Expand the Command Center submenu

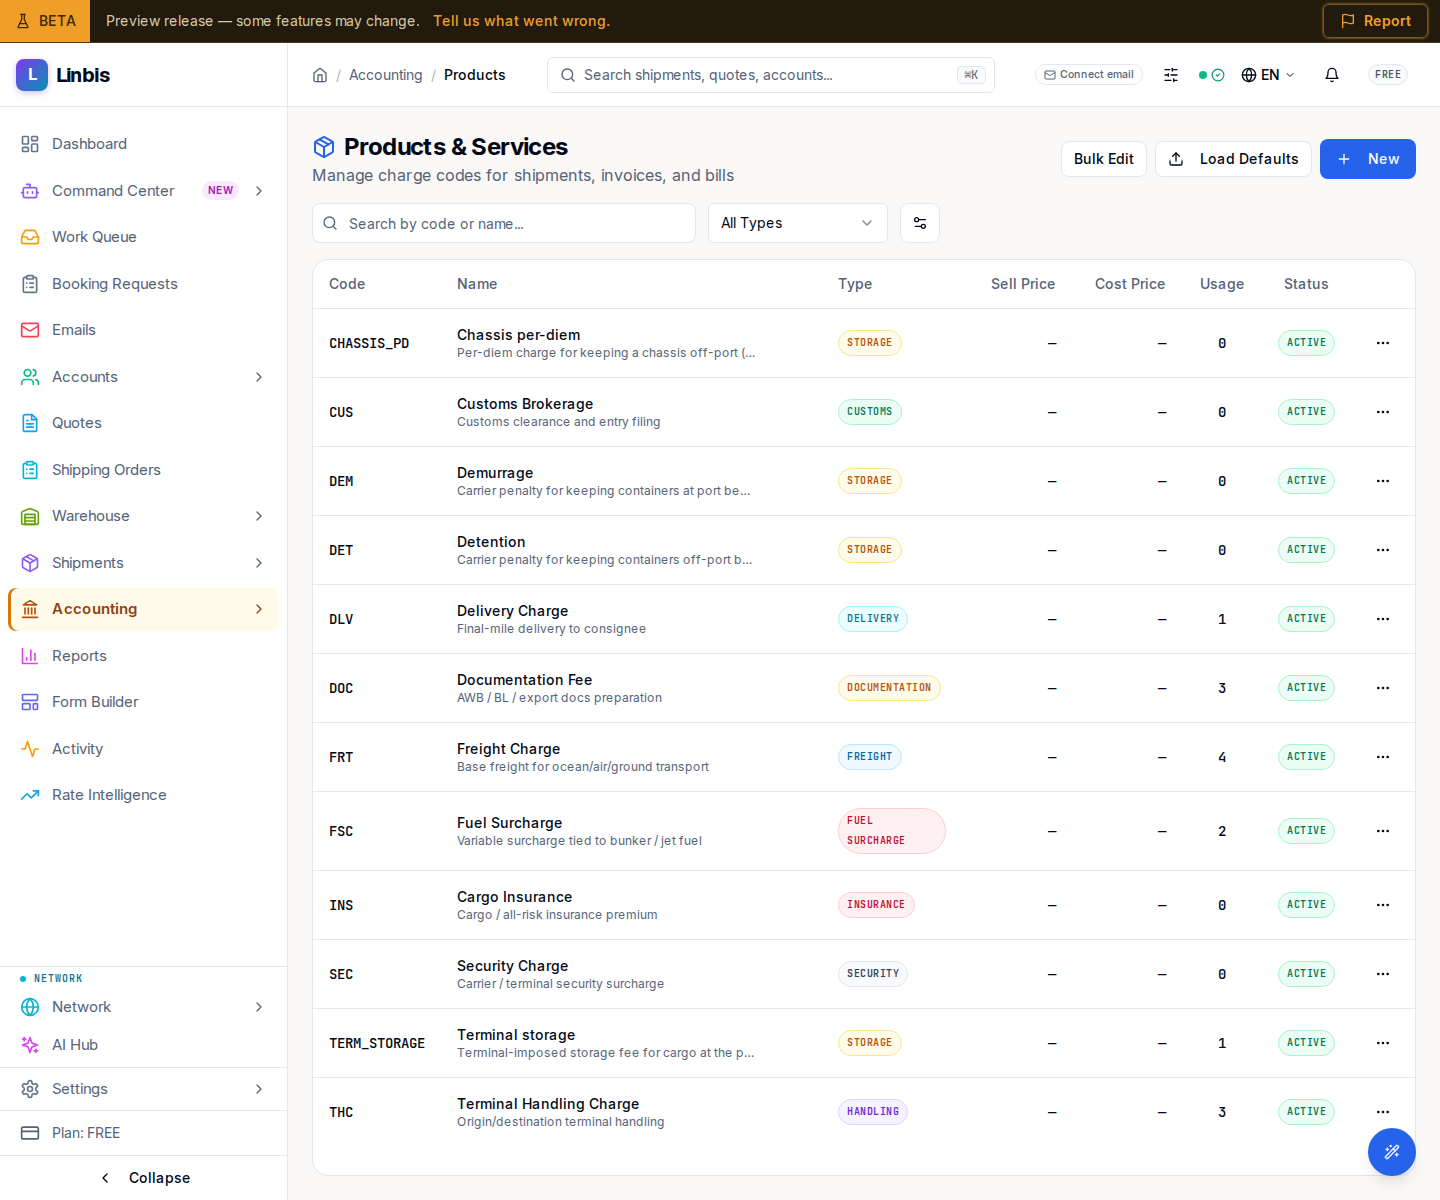(259, 191)
